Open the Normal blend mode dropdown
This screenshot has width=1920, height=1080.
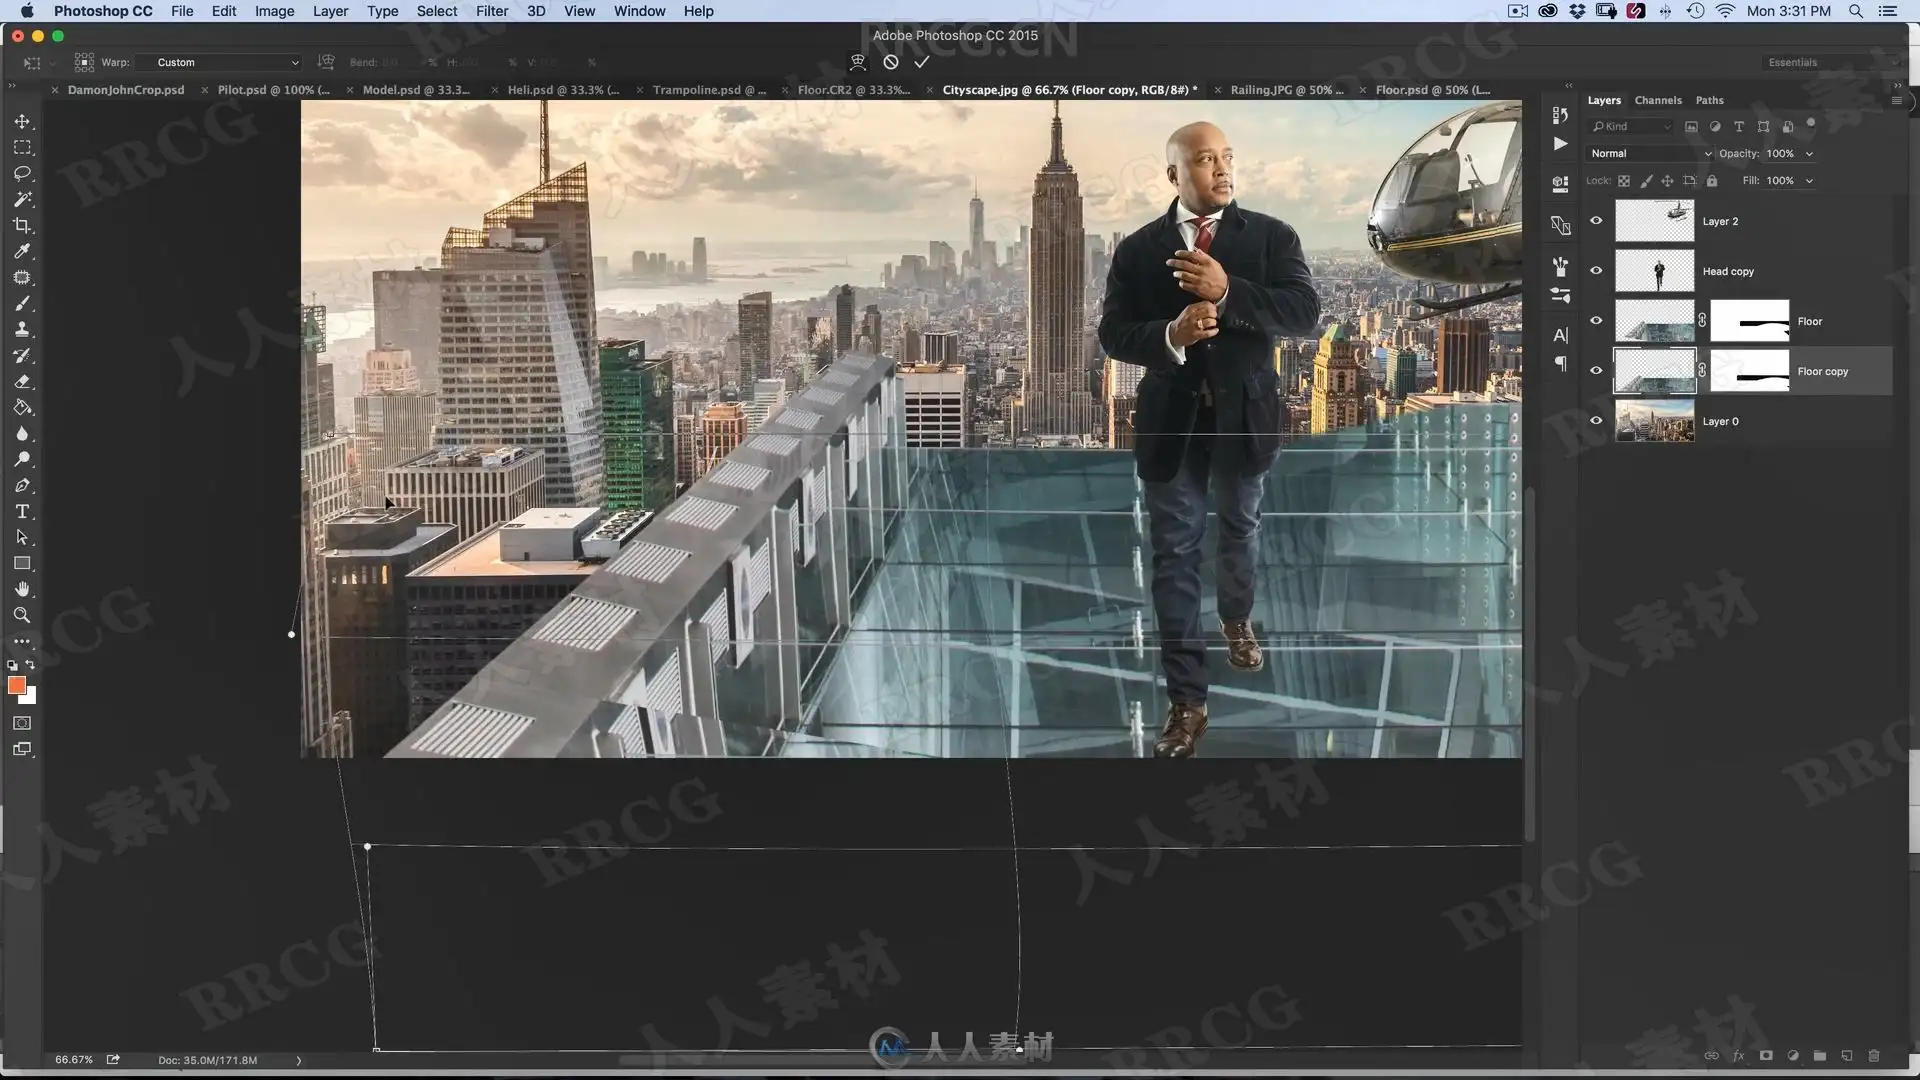[x=1650, y=153]
